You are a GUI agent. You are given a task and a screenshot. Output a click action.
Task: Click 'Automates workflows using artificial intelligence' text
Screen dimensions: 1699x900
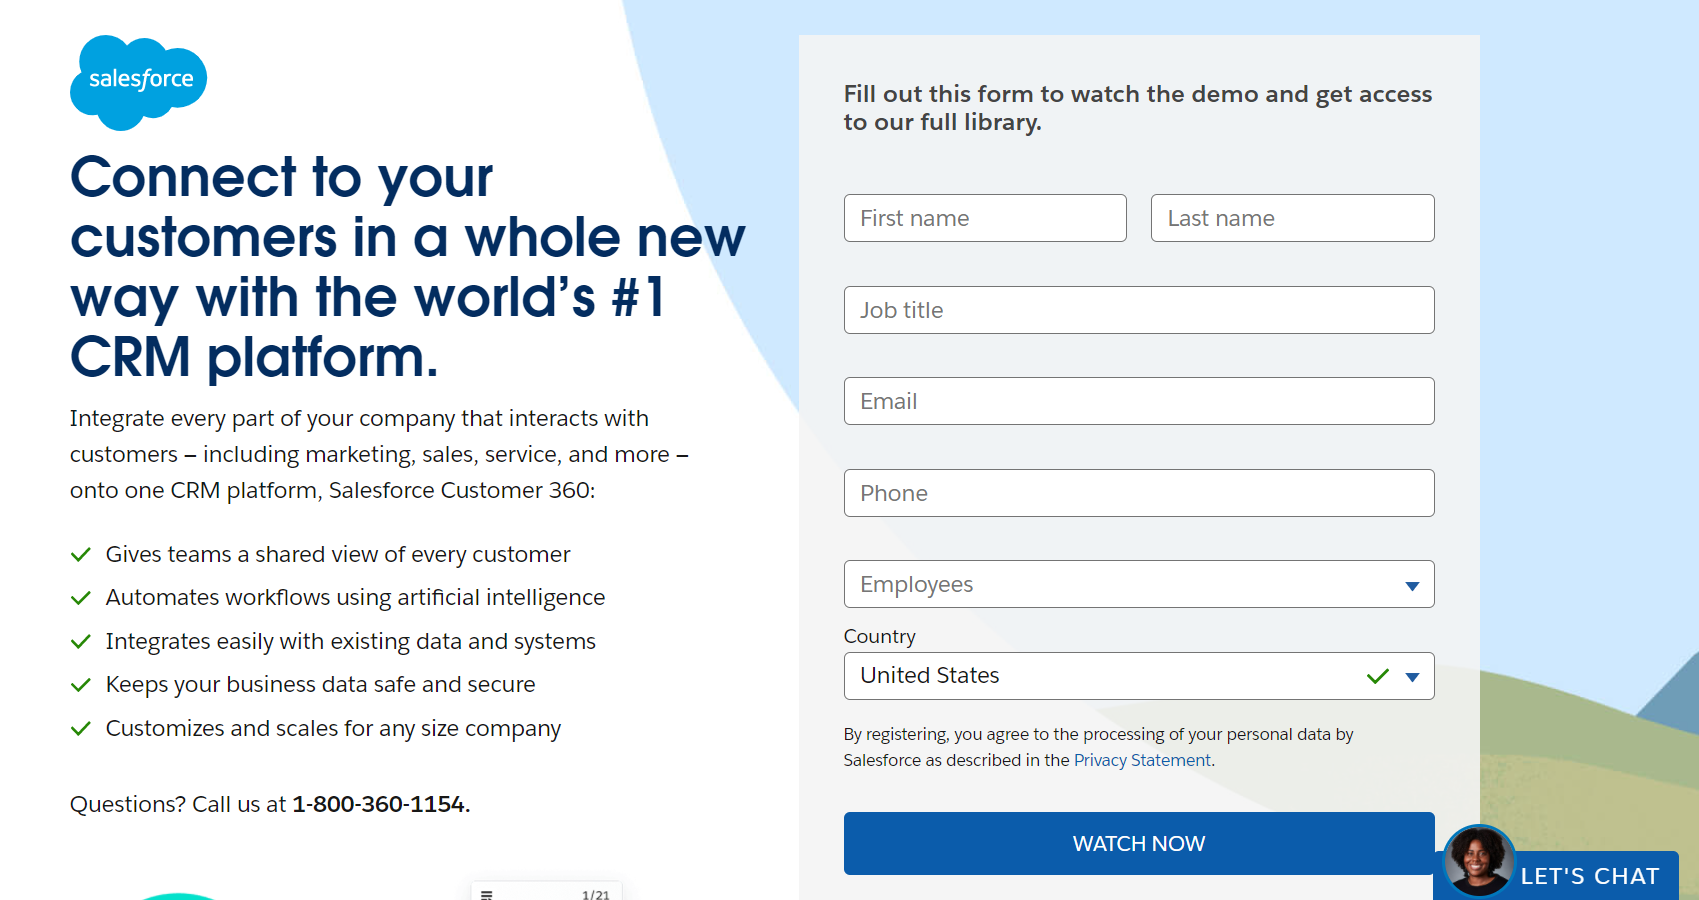click(355, 597)
